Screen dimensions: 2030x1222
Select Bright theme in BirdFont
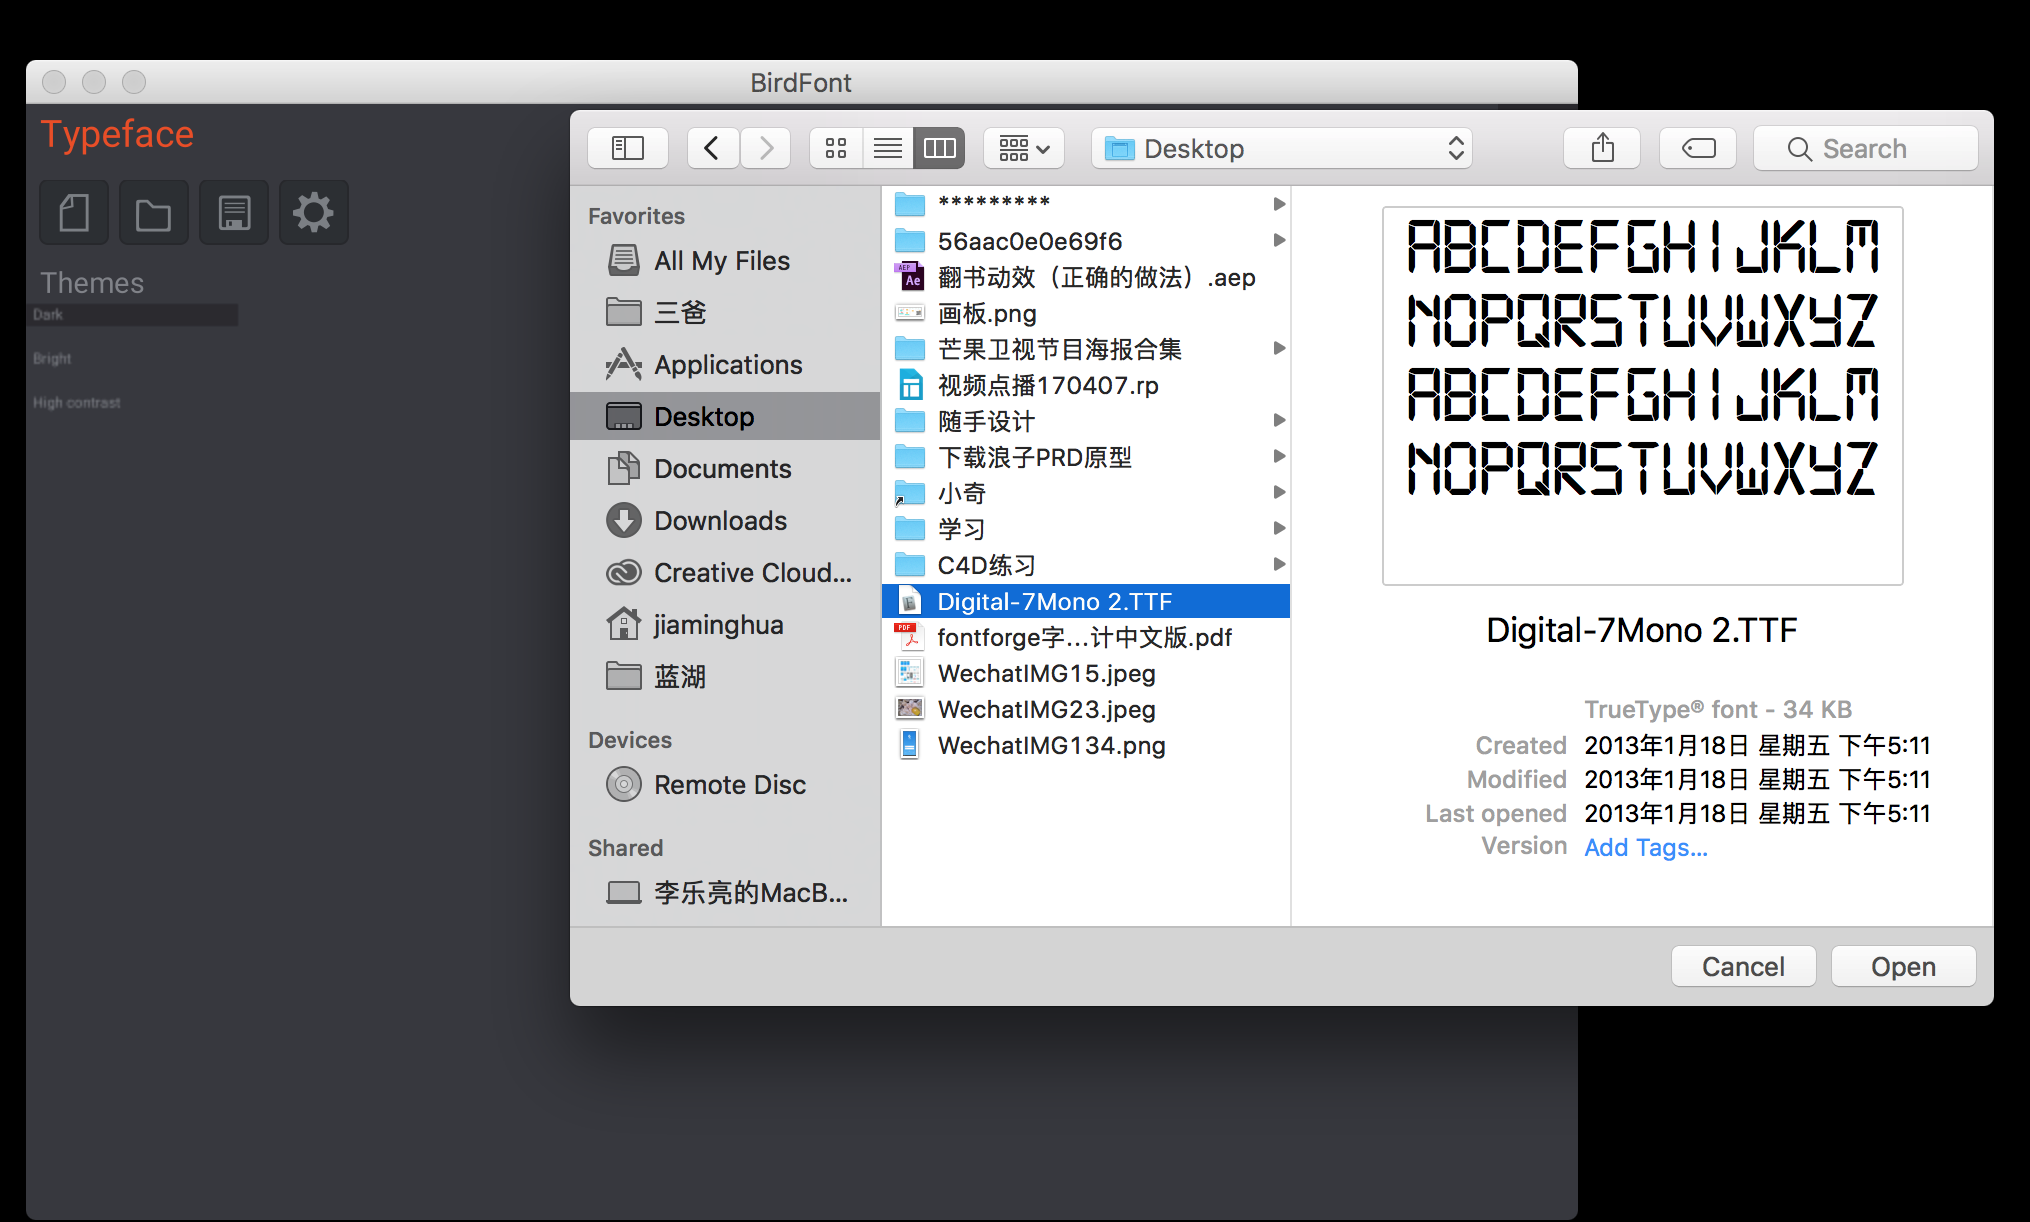pyautogui.click(x=52, y=358)
